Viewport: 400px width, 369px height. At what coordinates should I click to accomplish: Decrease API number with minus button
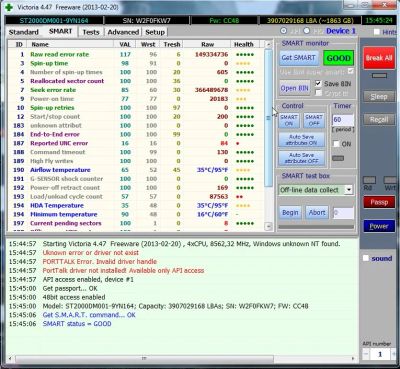[x=366, y=354]
